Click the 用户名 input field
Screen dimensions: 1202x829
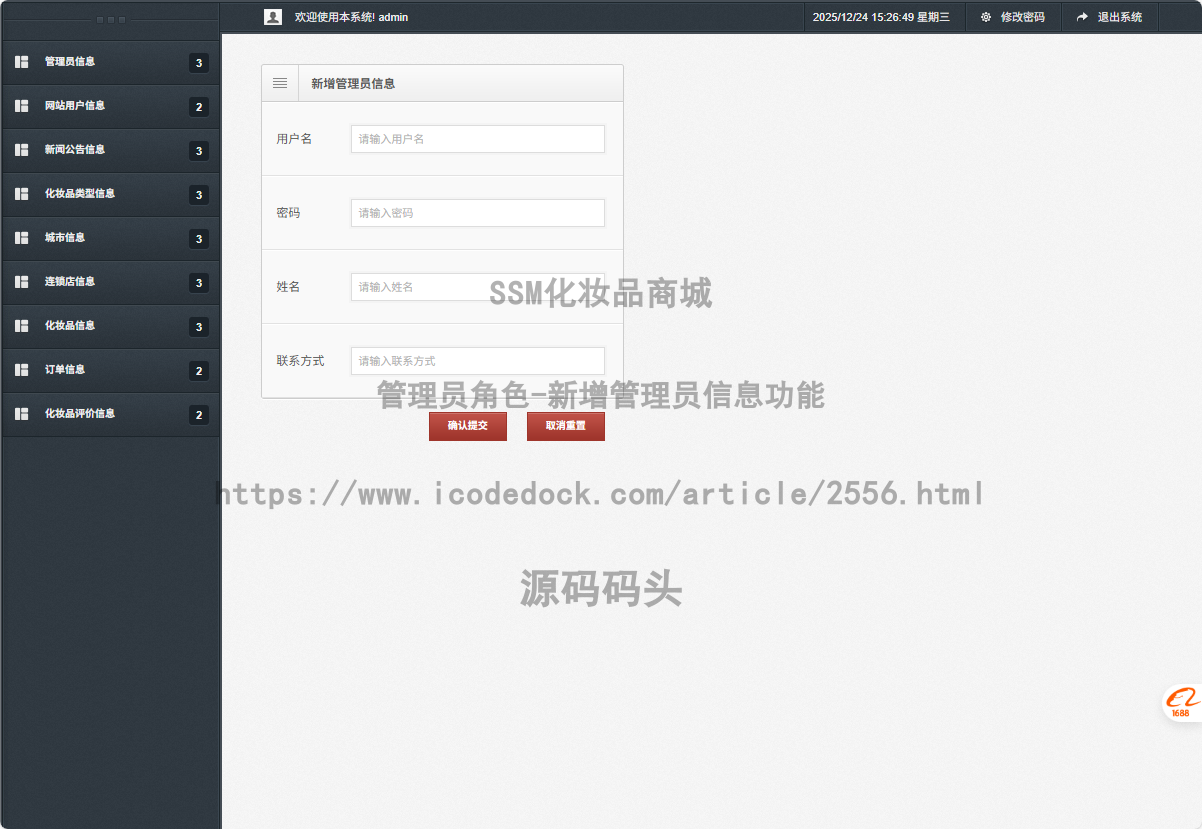[477, 139]
